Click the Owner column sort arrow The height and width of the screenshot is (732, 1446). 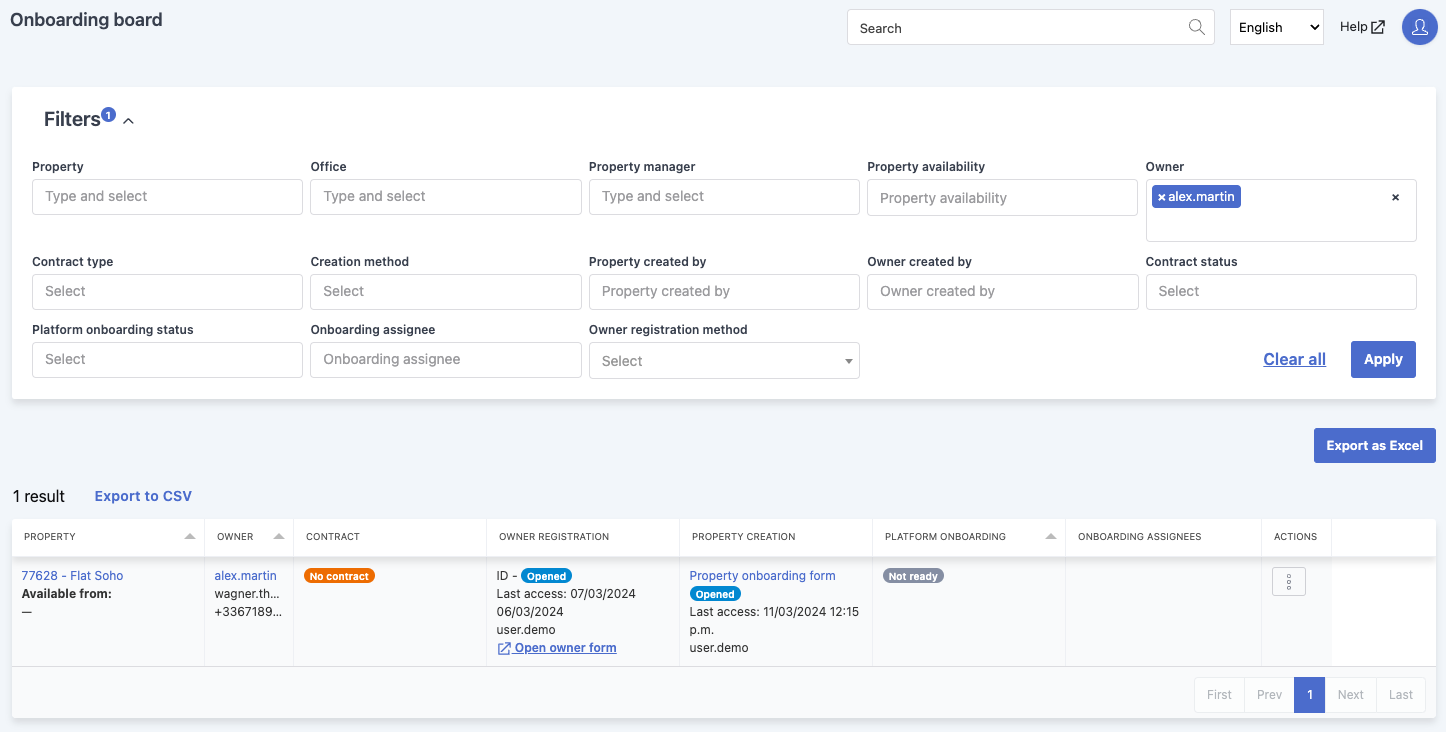click(279, 536)
